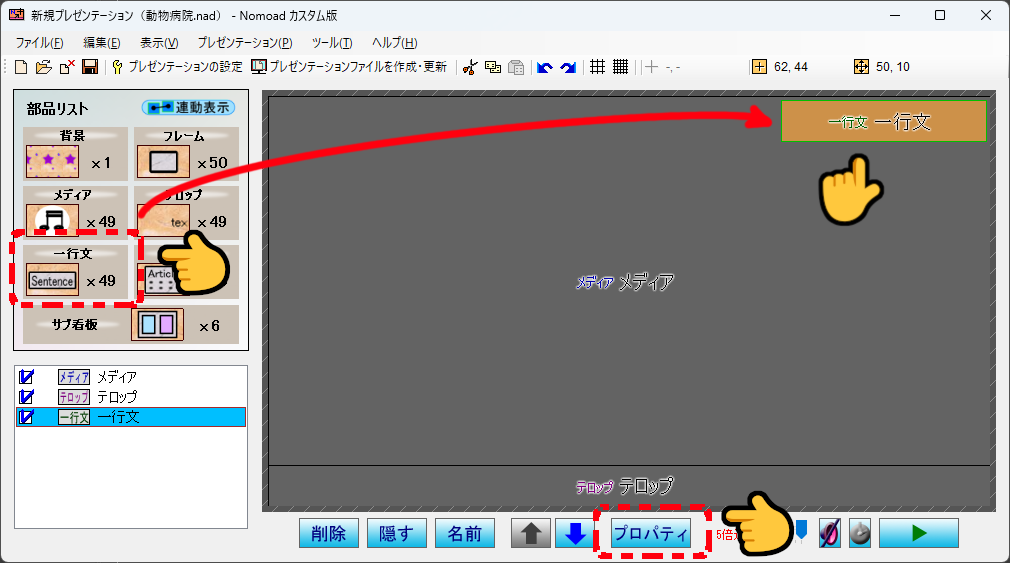Toggle the メディア item checkbox
The image size is (1010, 563).
pyautogui.click(x=27, y=377)
